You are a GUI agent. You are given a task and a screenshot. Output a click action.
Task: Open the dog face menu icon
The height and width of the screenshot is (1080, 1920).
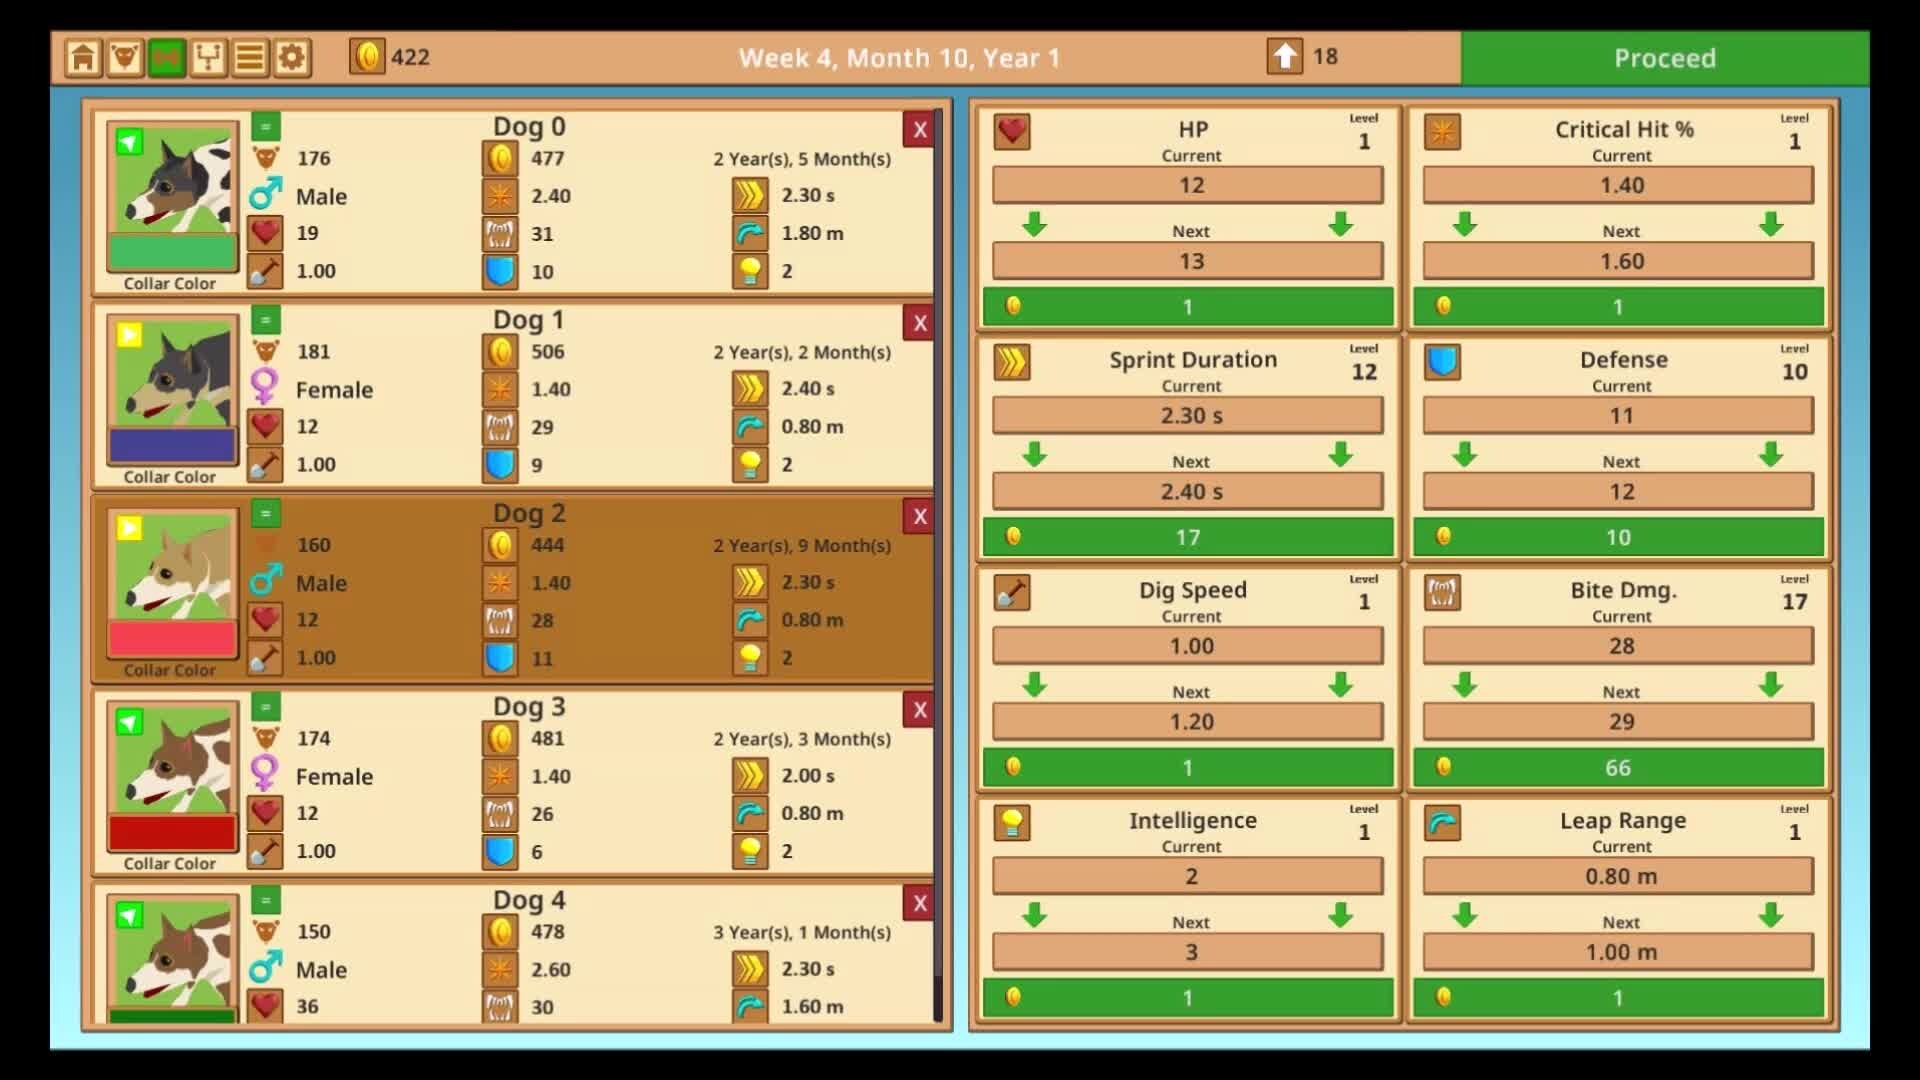(x=125, y=58)
